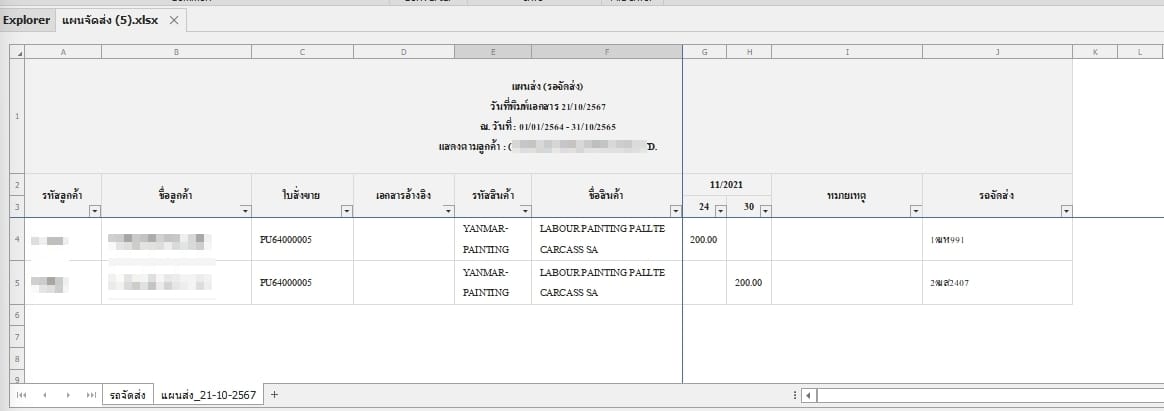This screenshot has width=1164, height=411.
Task: Expand the รหัสสินค้า filter dropdown
Action: pos(525,211)
